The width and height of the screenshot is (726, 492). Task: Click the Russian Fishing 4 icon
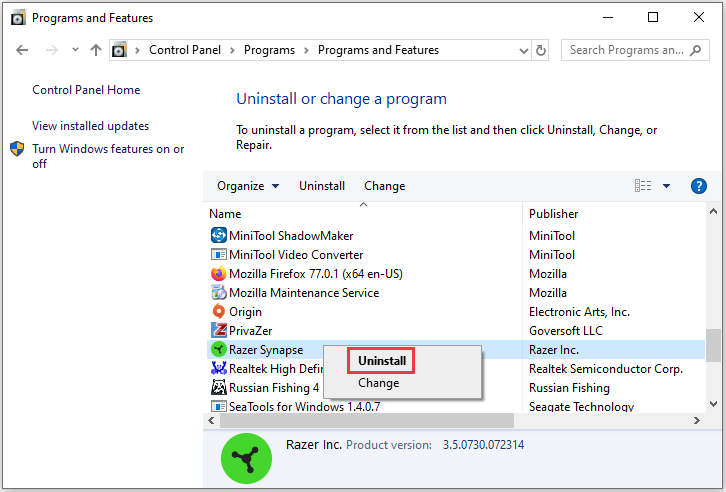click(219, 387)
